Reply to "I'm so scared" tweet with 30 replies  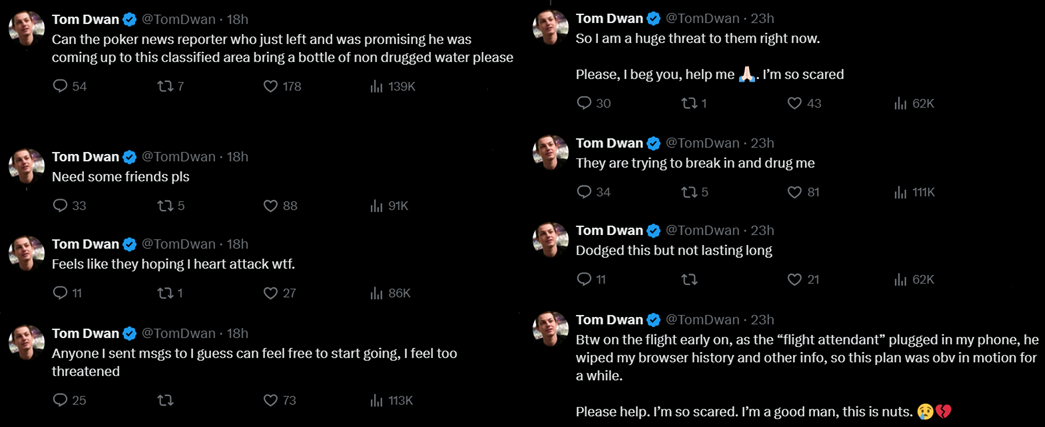pos(585,103)
